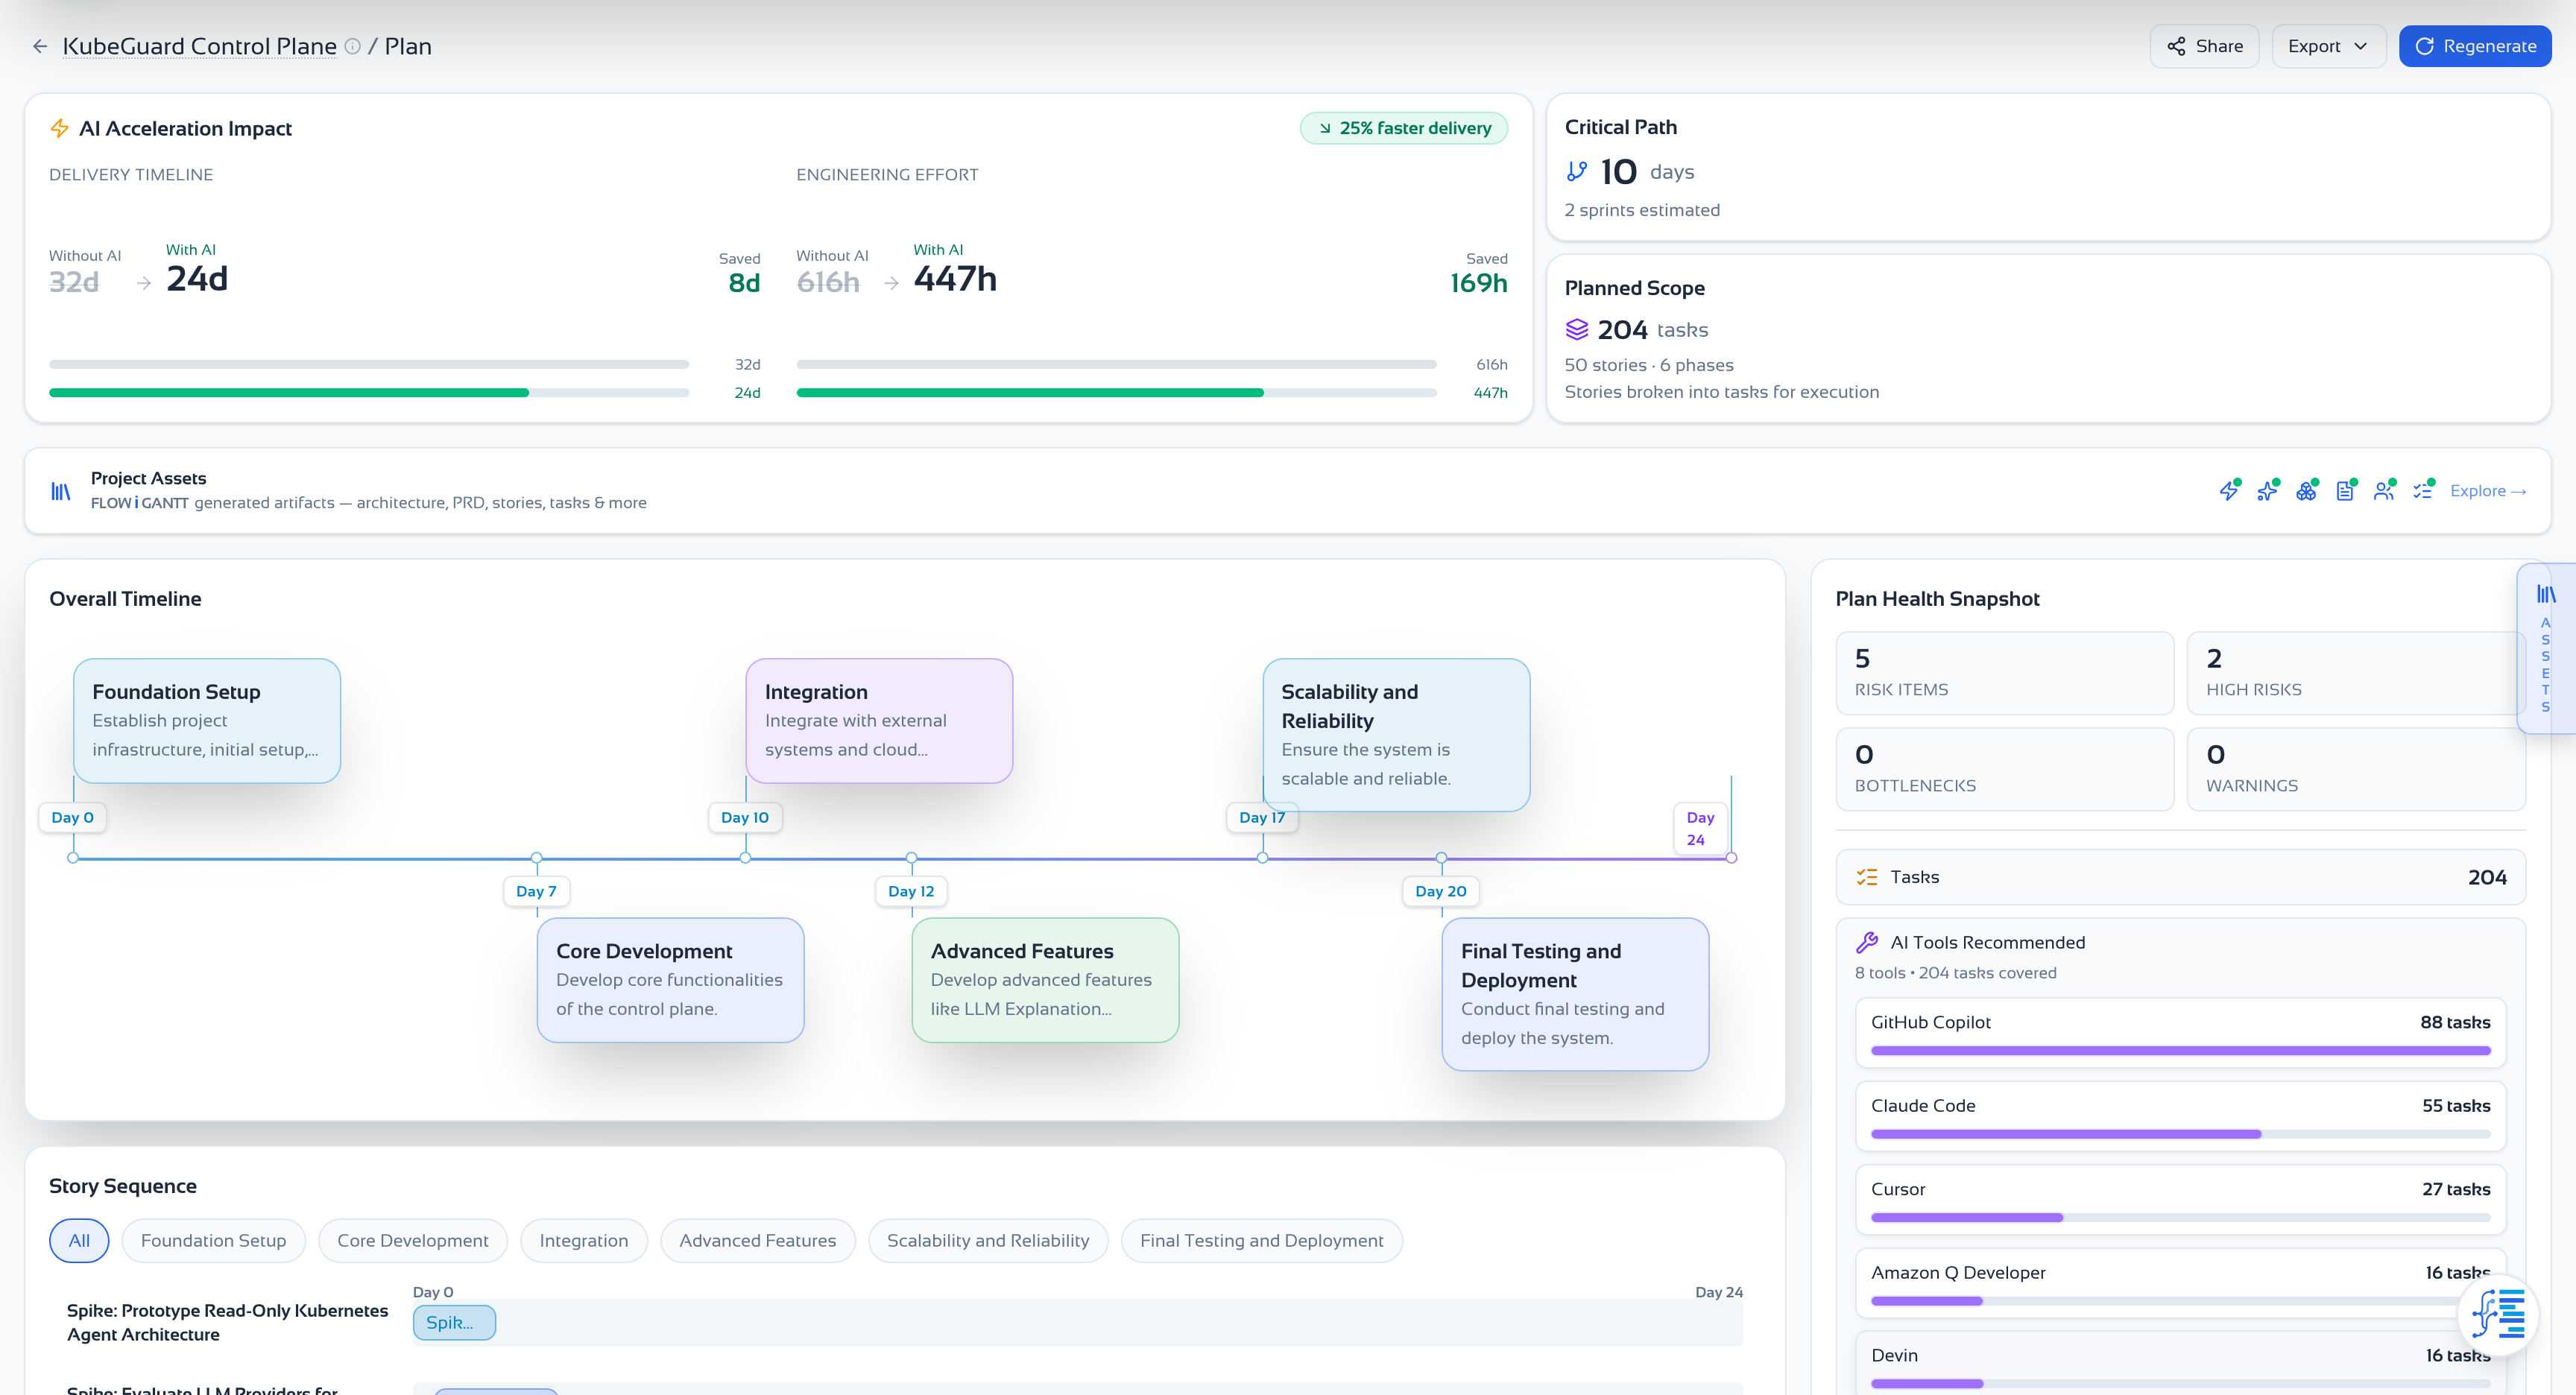Click the lightning icon by AI Acceleration Impact
Image resolution: width=2576 pixels, height=1395 pixels.
coord(60,128)
